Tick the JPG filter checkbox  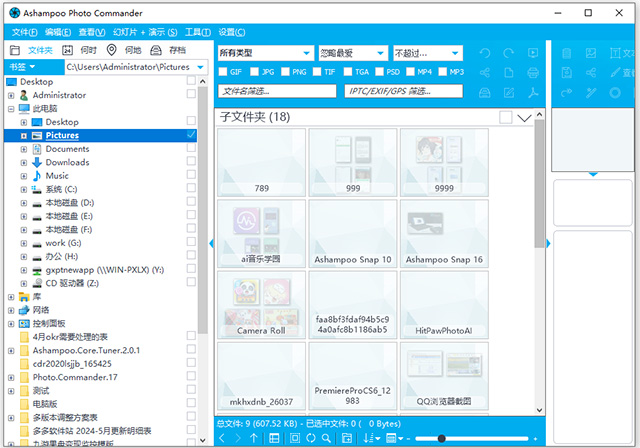(254, 72)
